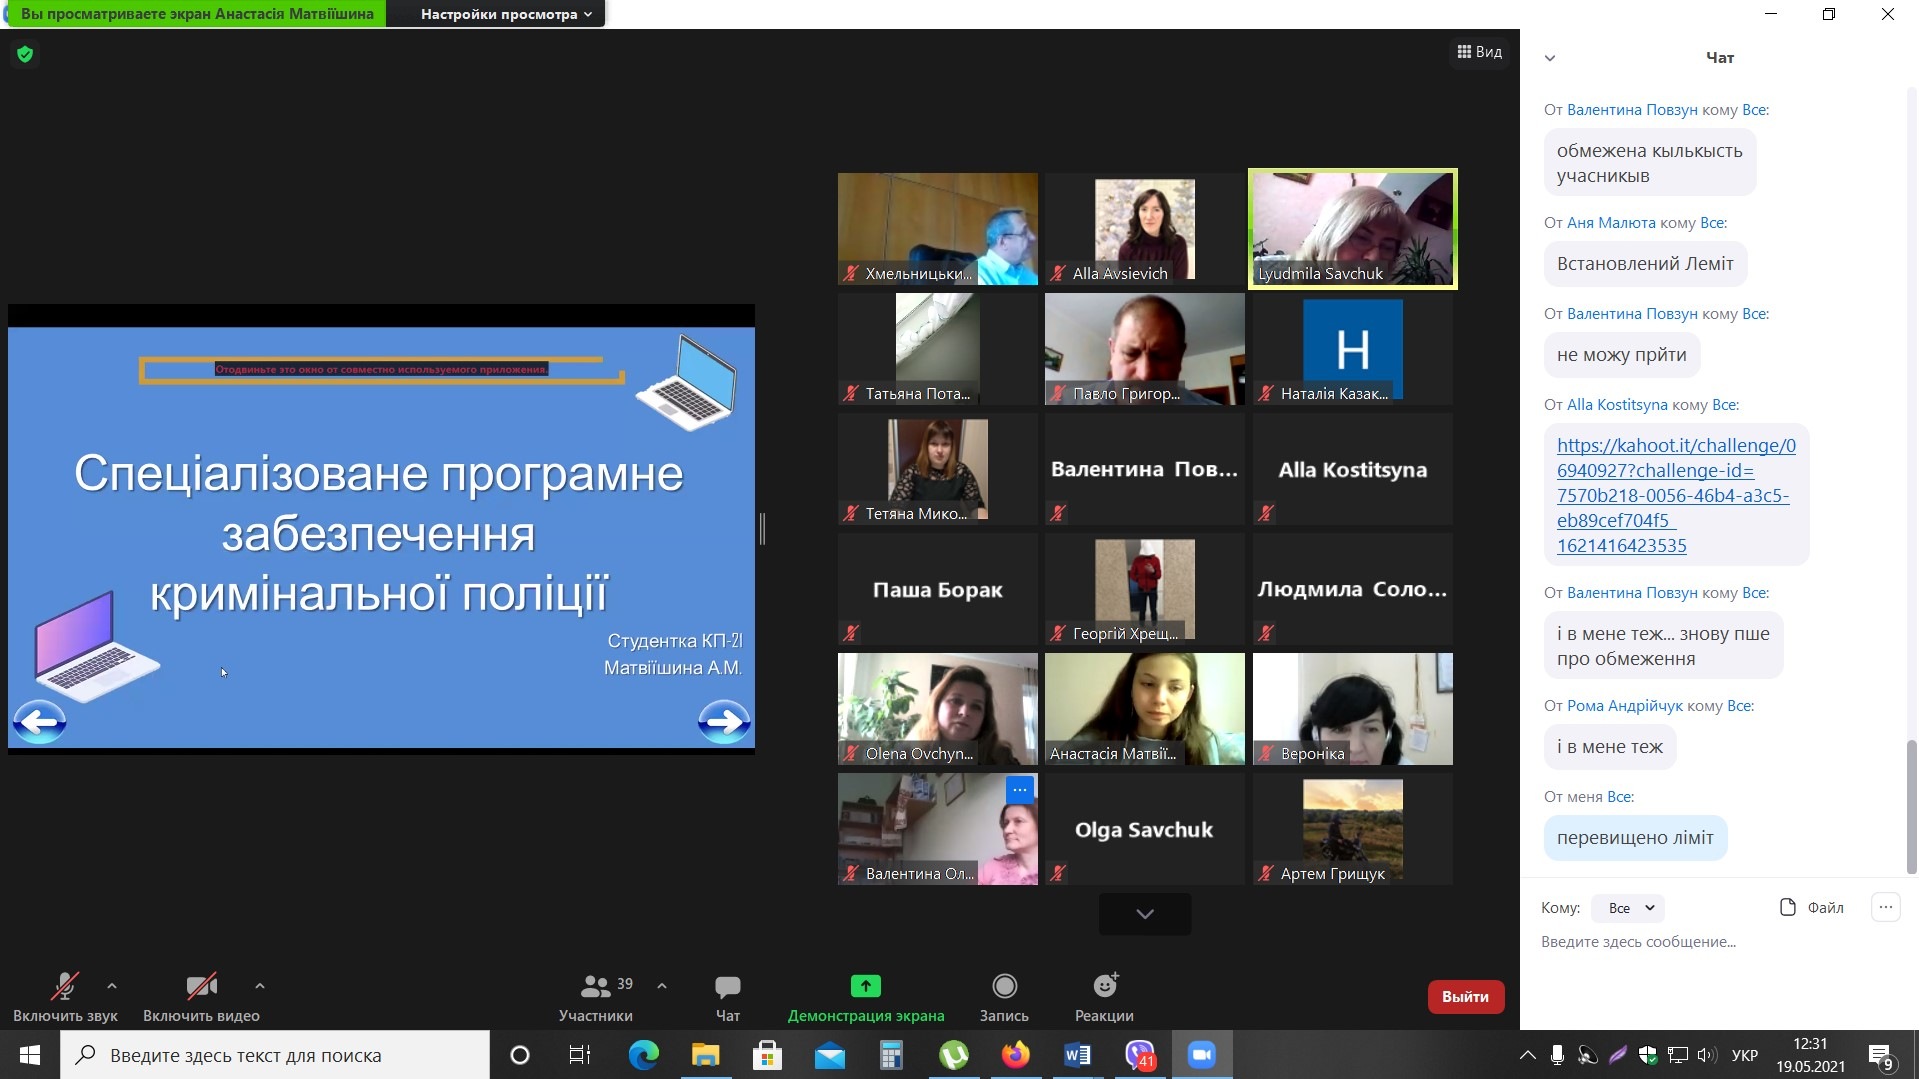The image size is (1919, 1079).
Task: Click the File (Файл) attachment icon
Action: [x=1788, y=907]
